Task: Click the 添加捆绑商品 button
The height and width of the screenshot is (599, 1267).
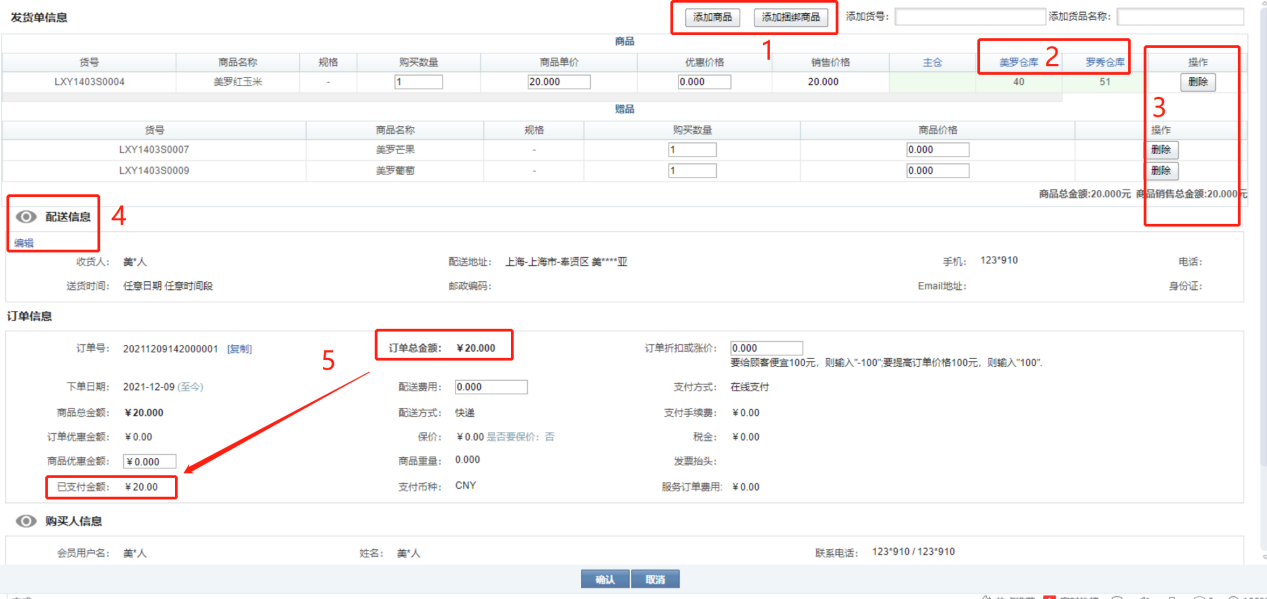Action: coord(791,17)
